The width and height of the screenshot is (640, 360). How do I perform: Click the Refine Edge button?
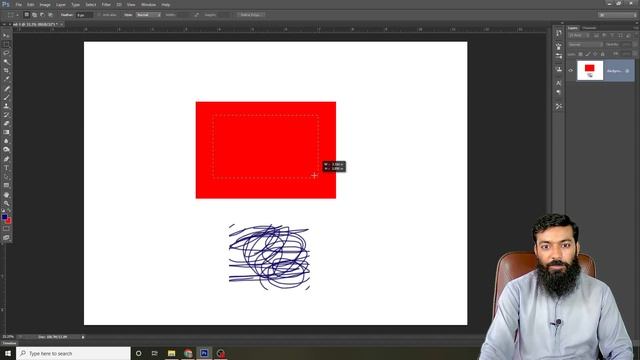251,15
